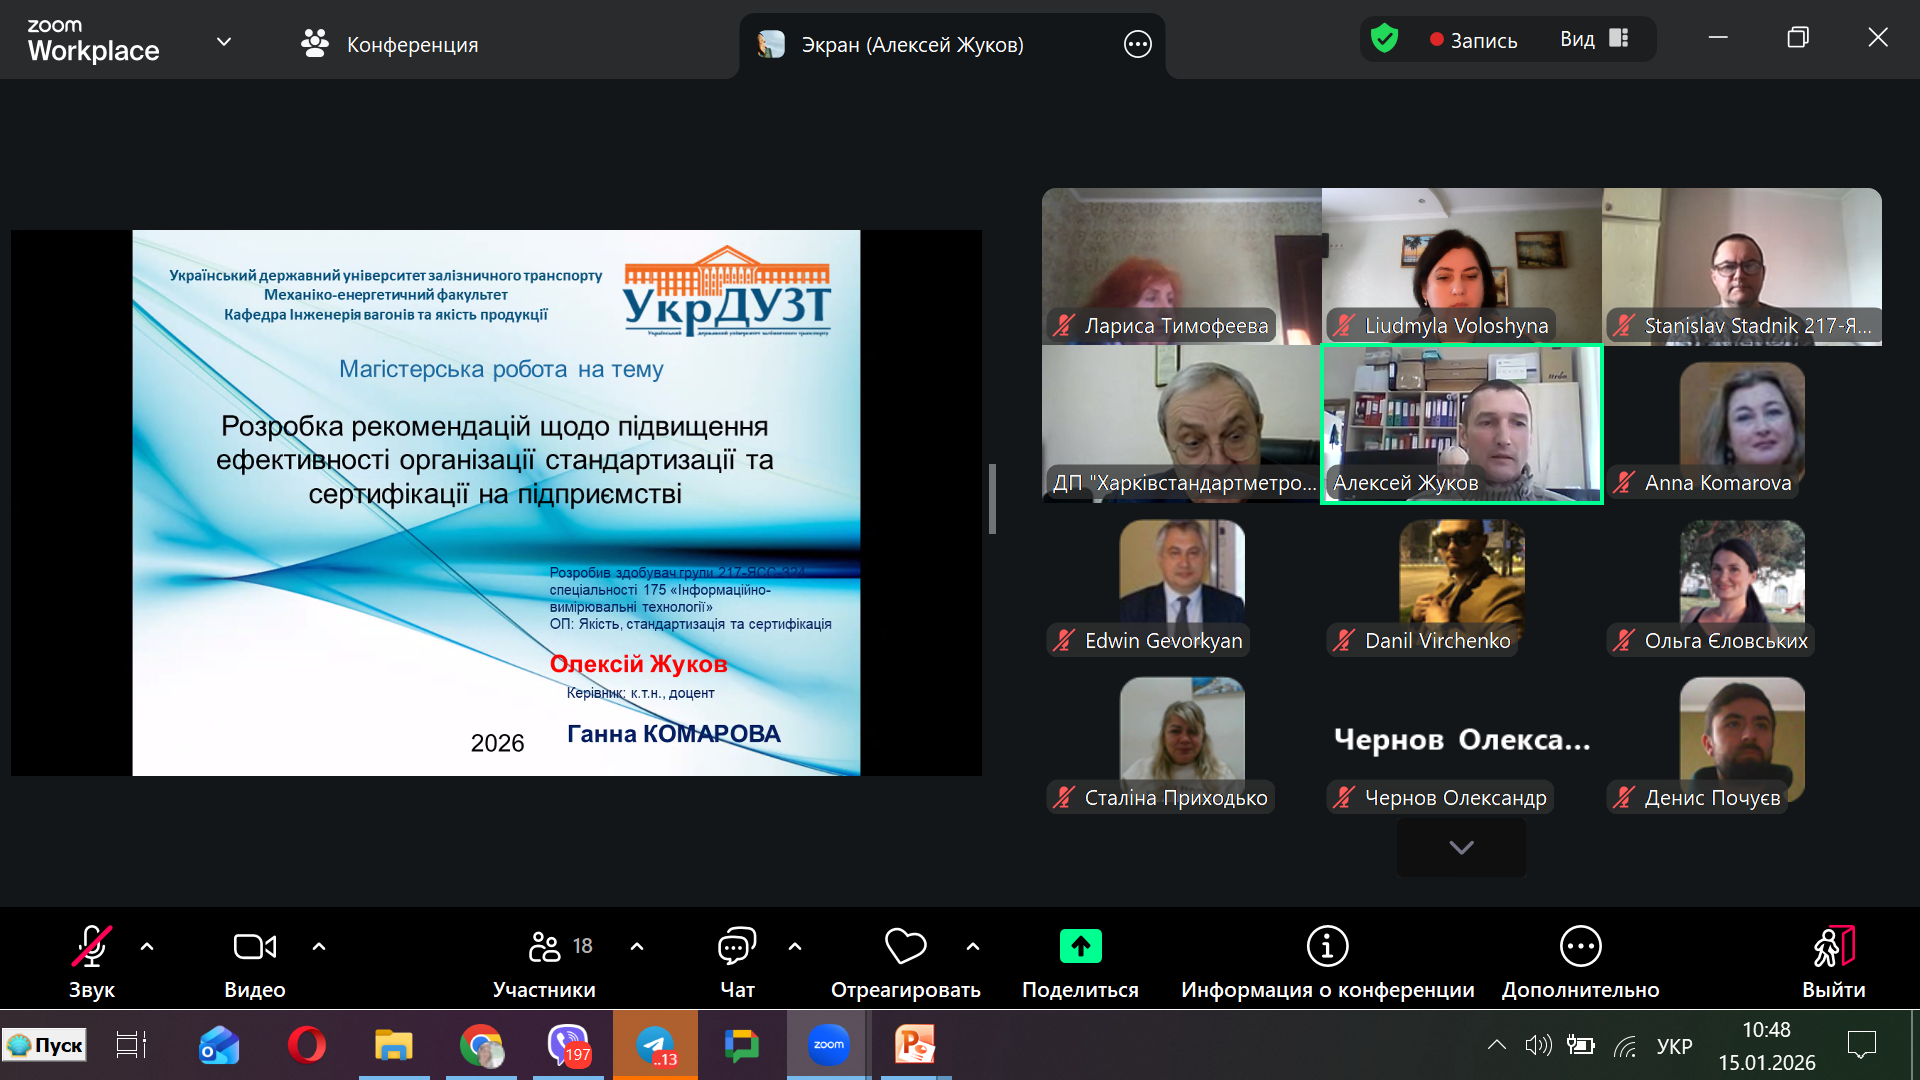Unmute the microphone with the Sound button
1920x1080 pixels.
pyautogui.click(x=91, y=947)
